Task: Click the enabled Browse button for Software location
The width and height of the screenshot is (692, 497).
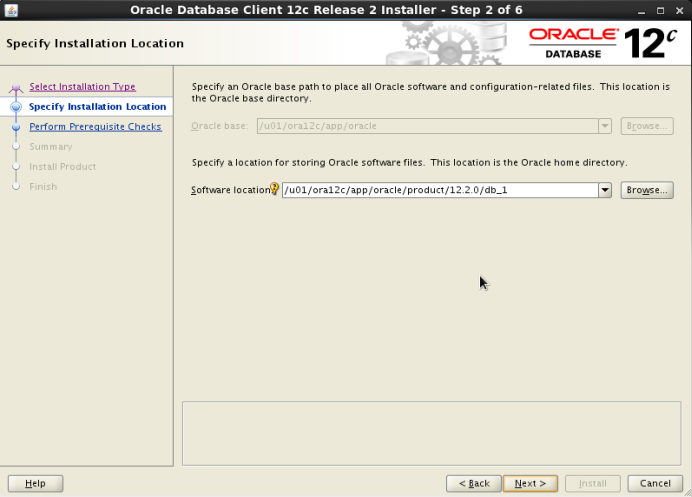Action: (x=647, y=190)
